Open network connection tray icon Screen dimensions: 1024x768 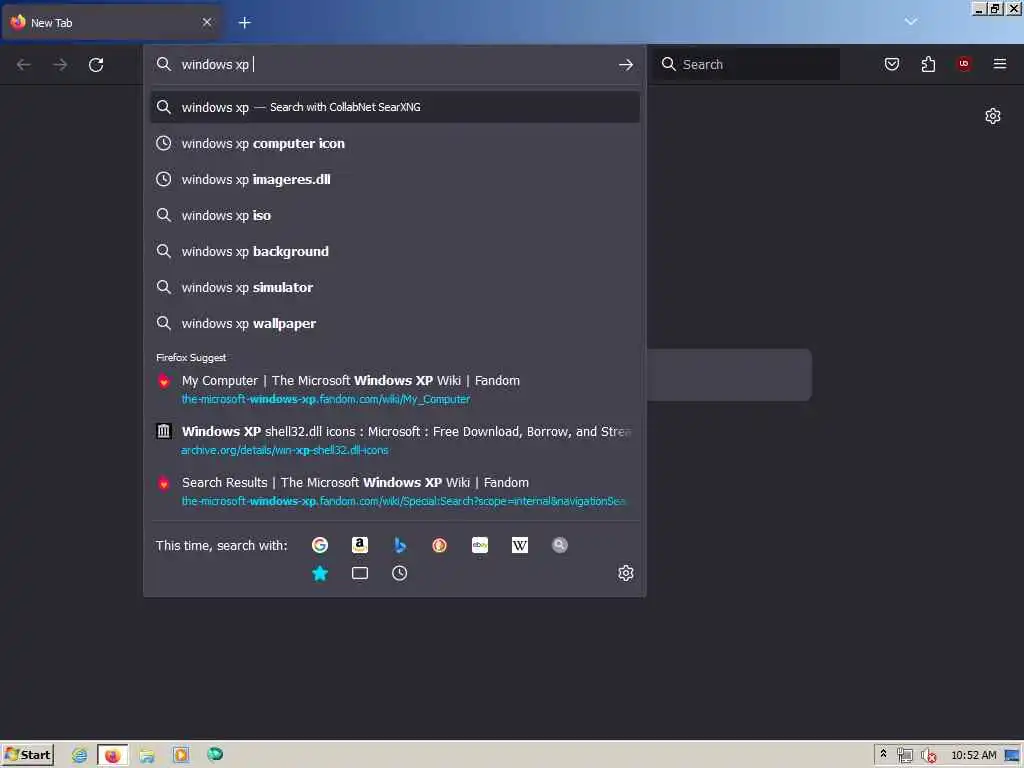(904, 756)
